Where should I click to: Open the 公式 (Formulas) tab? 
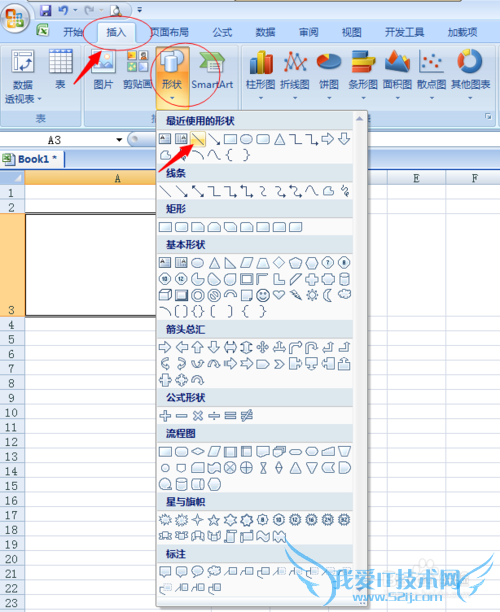point(222,32)
